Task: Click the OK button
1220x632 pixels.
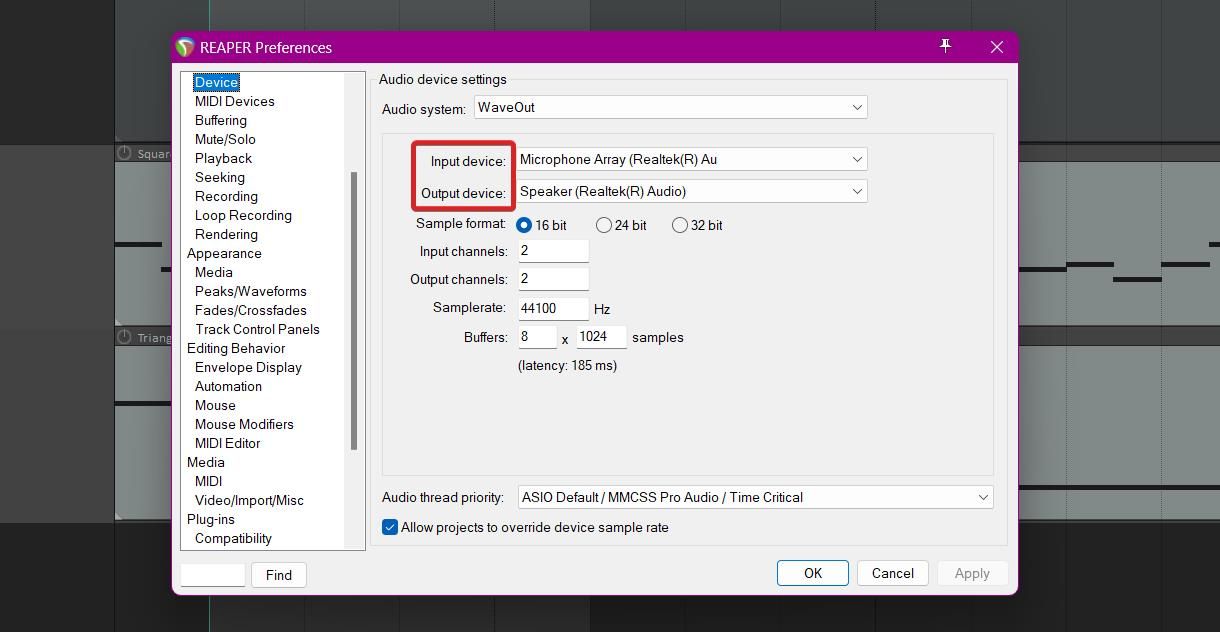Action: click(812, 573)
